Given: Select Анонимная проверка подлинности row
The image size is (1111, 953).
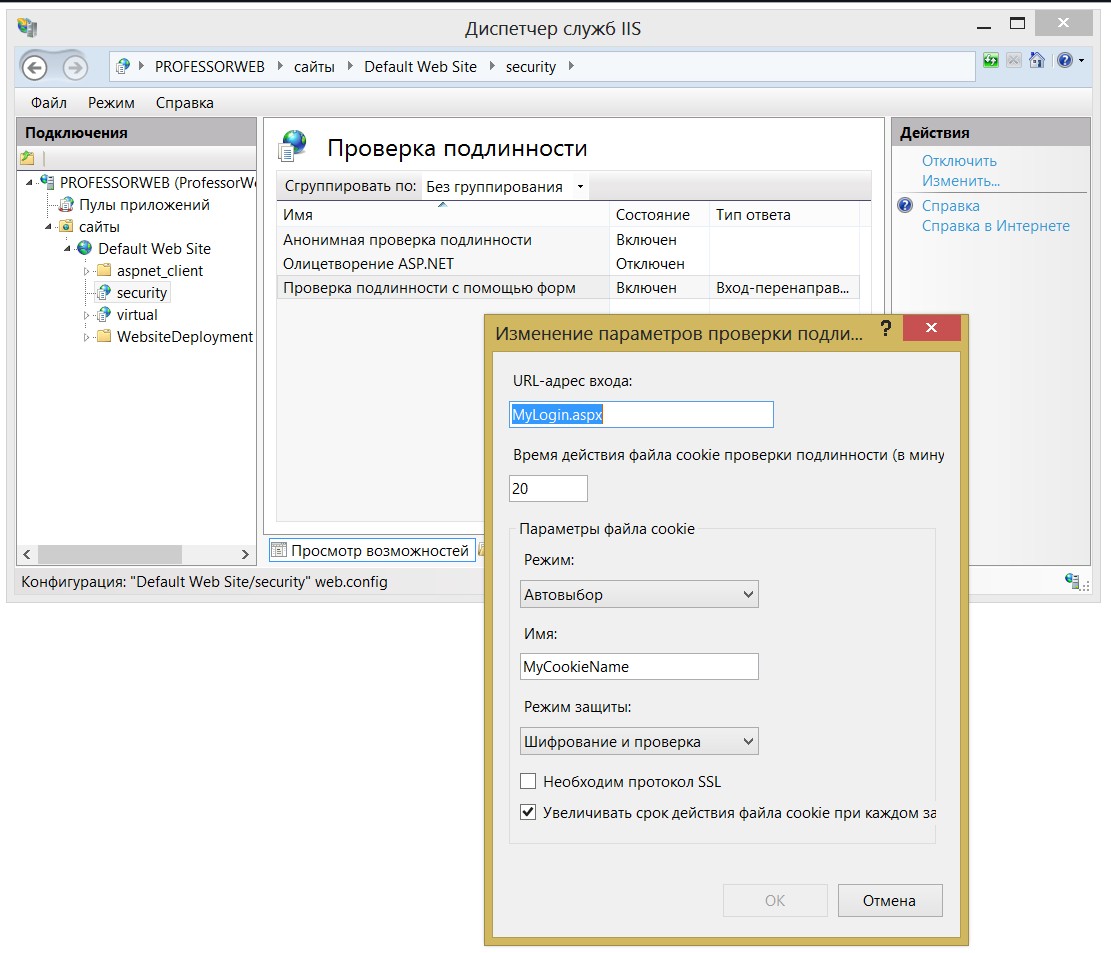Looking at the screenshot, I should (568, 239).
